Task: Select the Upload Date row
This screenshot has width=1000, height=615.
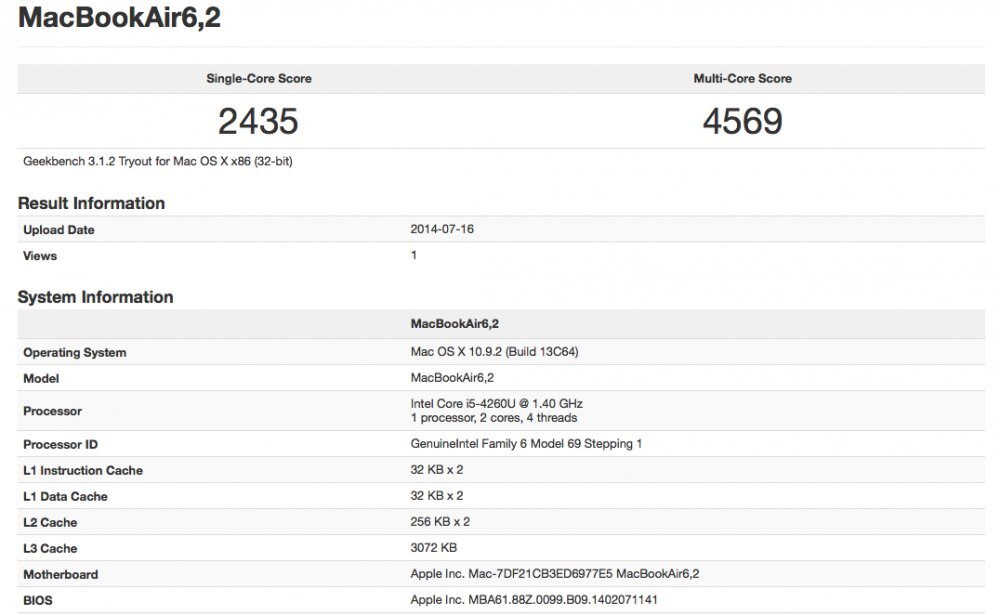Action: tap(59, 229)
